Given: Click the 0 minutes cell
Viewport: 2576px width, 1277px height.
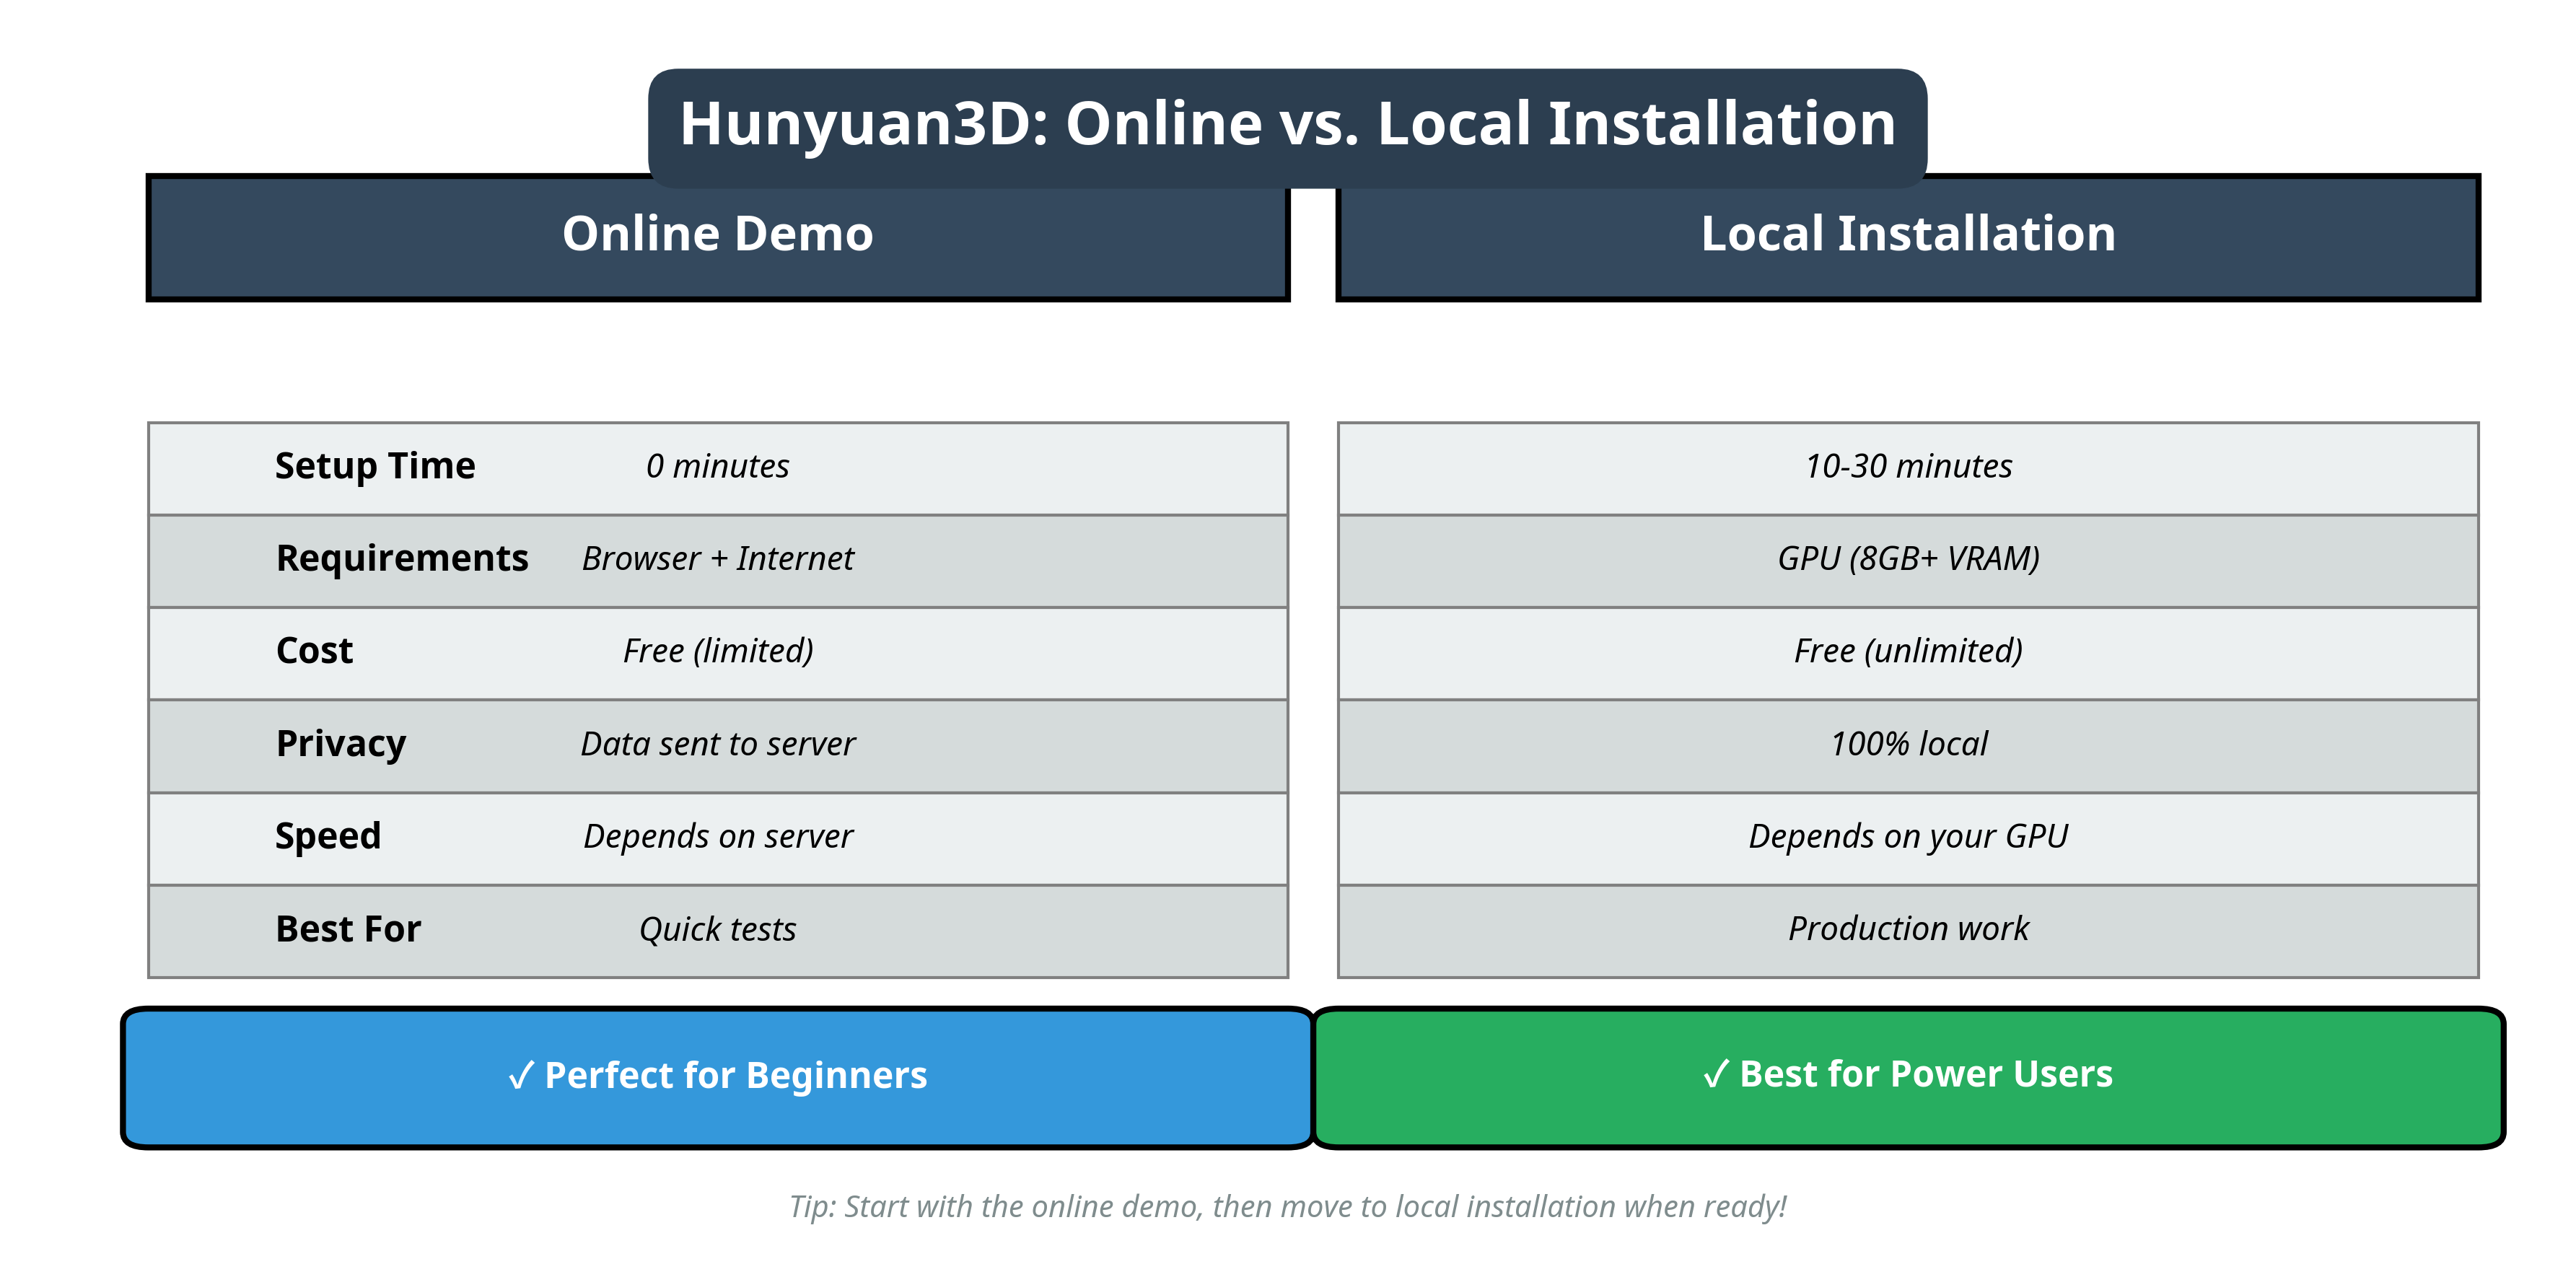Looking at the screenshot, I should pos(719,465).
